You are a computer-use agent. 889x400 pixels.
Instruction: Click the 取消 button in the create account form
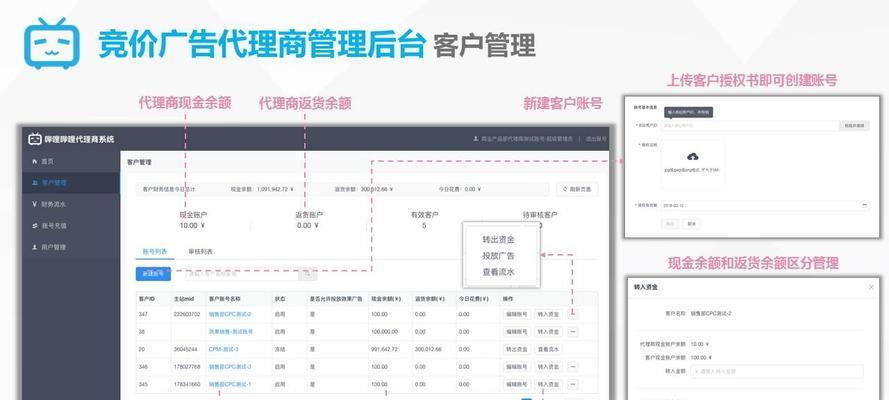click(691, 224)
